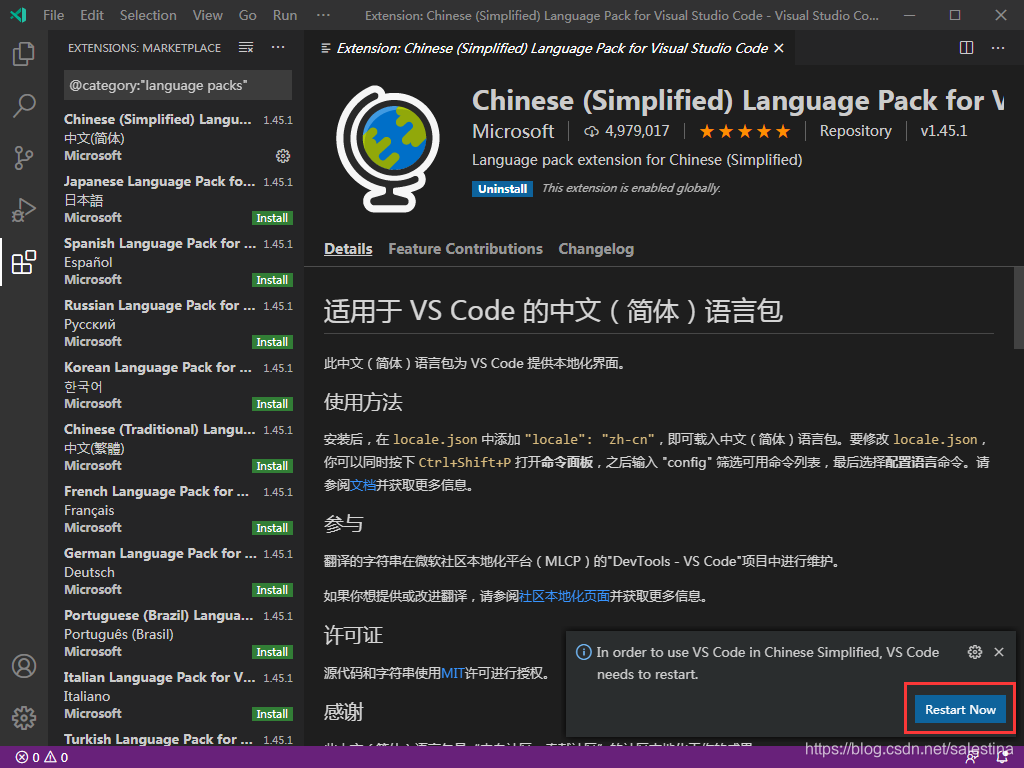Click the gear icon in restart notification
The width and height of the screenshot is (1024, 768).
[x=975, y=652]
